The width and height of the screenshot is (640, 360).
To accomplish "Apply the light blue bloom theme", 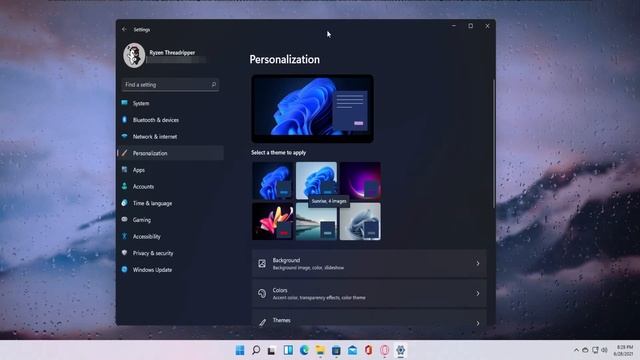I will (x=316, y=180).
